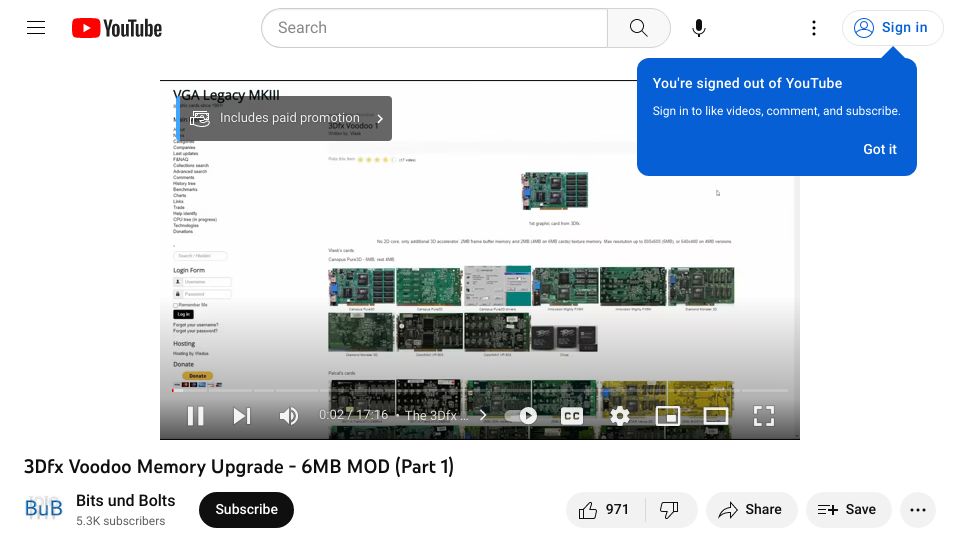Go to the YouTube home logo
Image resolution: width=960 pixels, height=540 pixels.
tap(117, 28)
